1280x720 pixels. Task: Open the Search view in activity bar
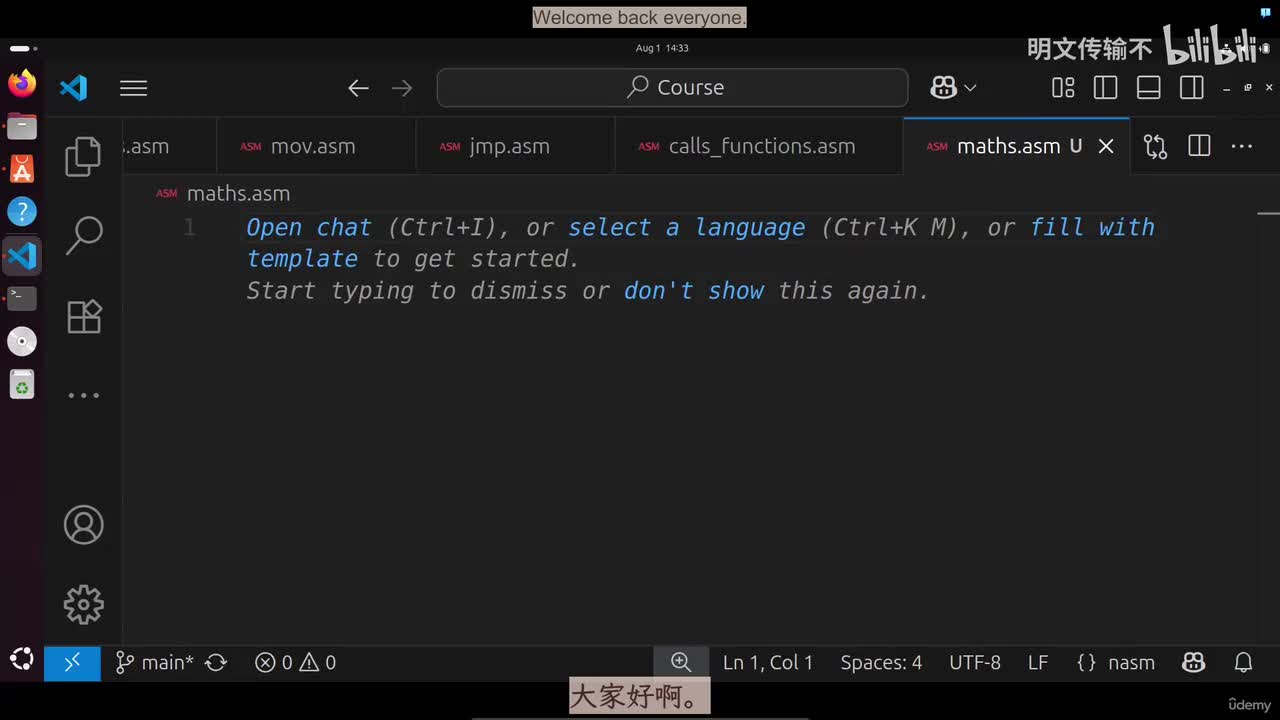click(83, 236)
